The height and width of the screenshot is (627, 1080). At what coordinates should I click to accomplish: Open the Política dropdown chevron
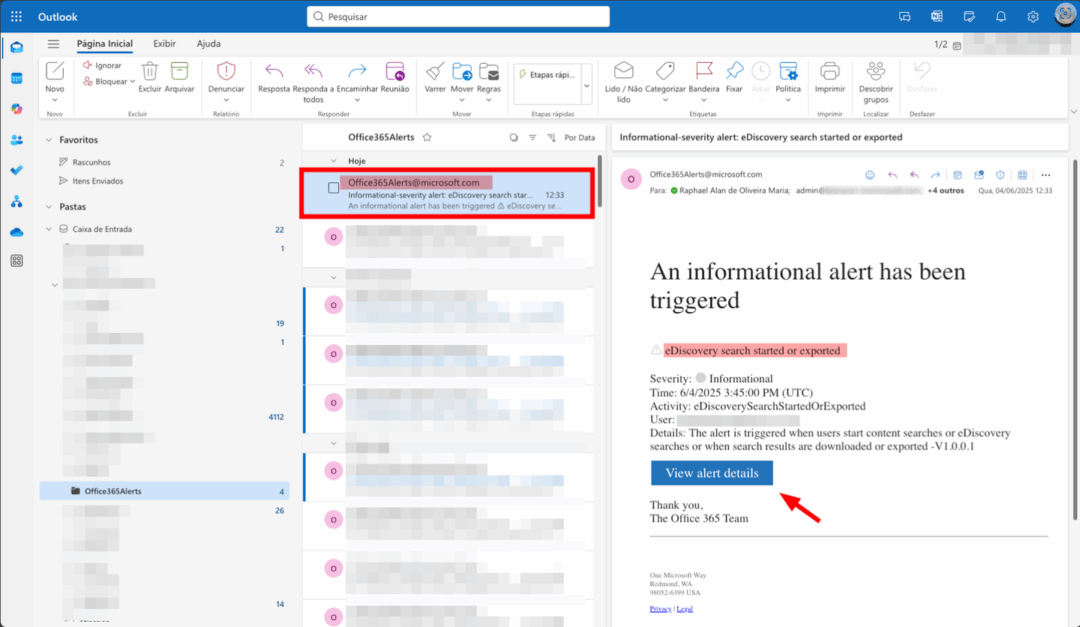click(x=788, y=100)
